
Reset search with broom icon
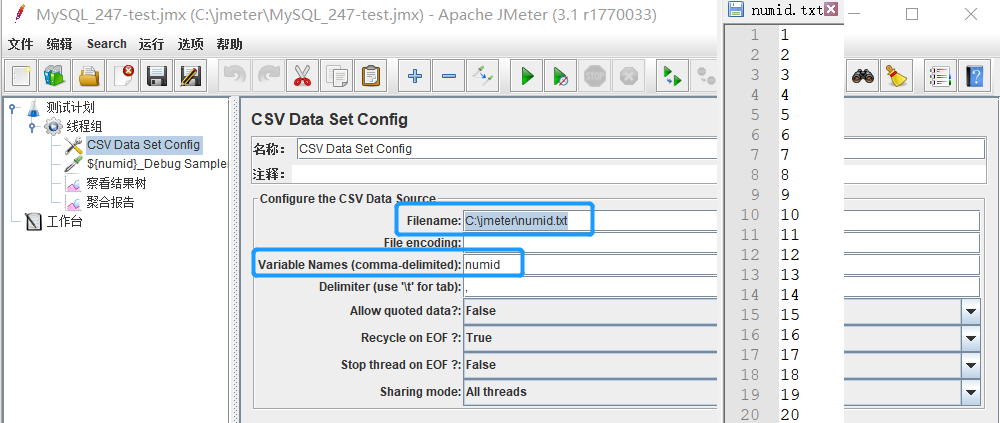coord(897,77)
